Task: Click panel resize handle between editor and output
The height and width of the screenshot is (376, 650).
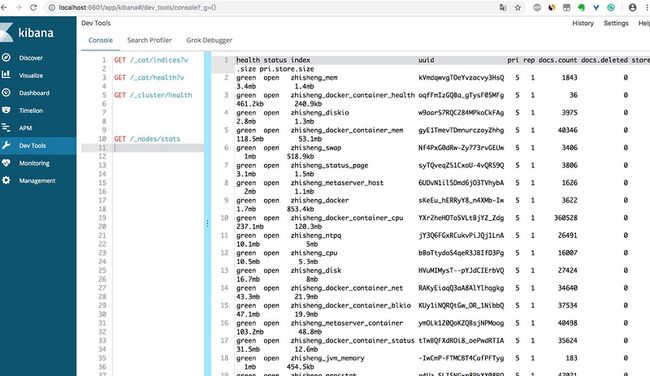Action: (207, 224)
